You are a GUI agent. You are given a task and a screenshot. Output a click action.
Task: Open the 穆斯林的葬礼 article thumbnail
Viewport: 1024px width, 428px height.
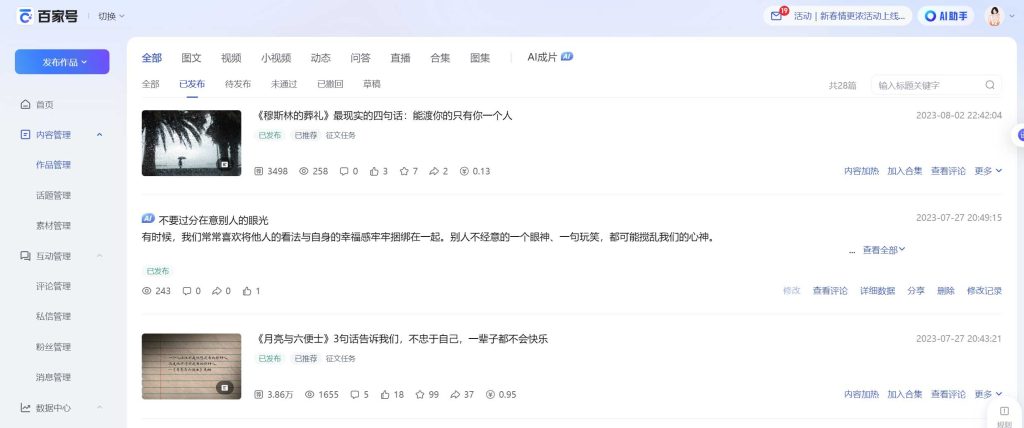click(x=191, y=143)
